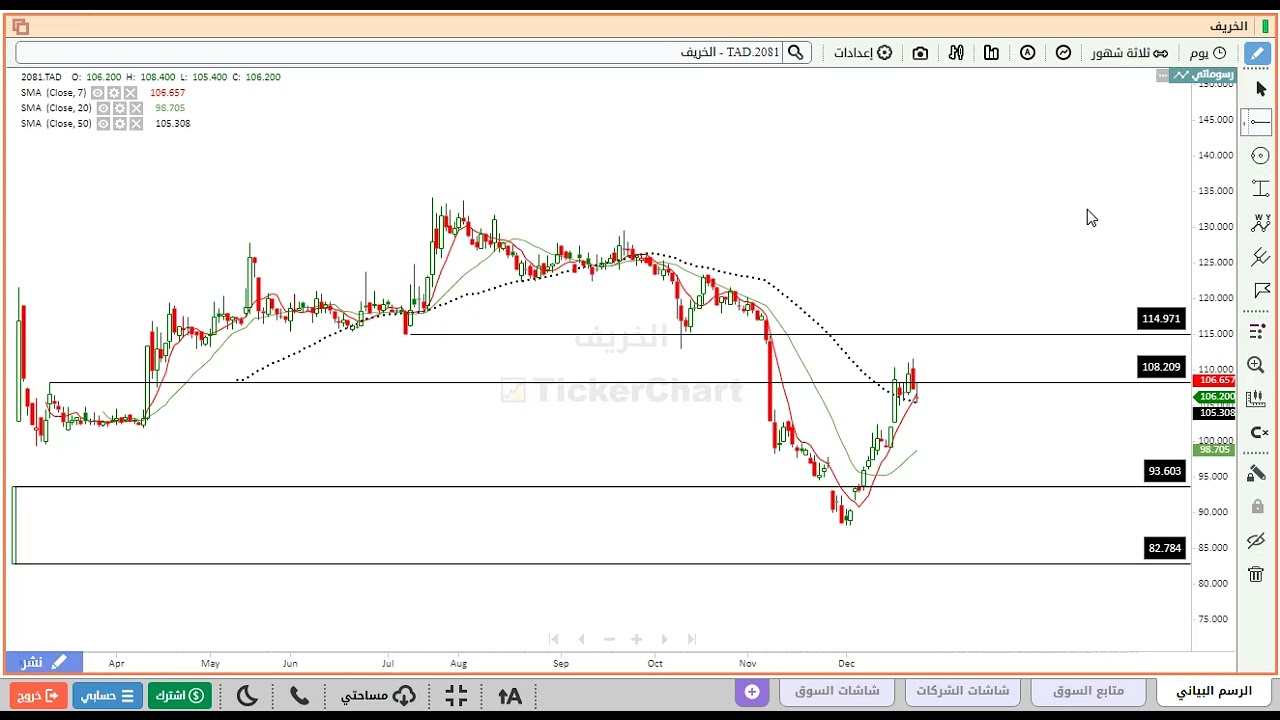Switch to the شاشات السوق tab

[836, 692]
